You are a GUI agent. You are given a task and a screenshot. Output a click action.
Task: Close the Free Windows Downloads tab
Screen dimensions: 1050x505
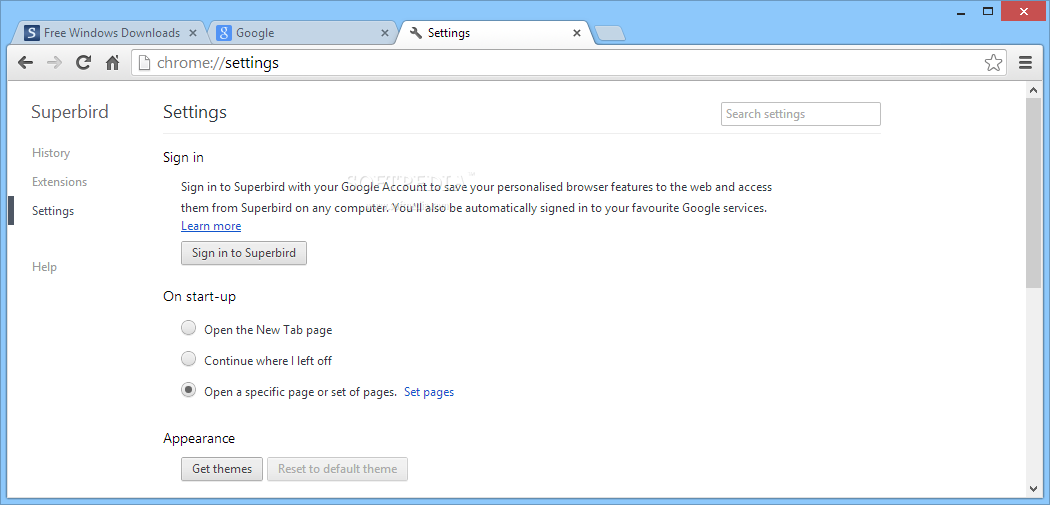point(193,33)
